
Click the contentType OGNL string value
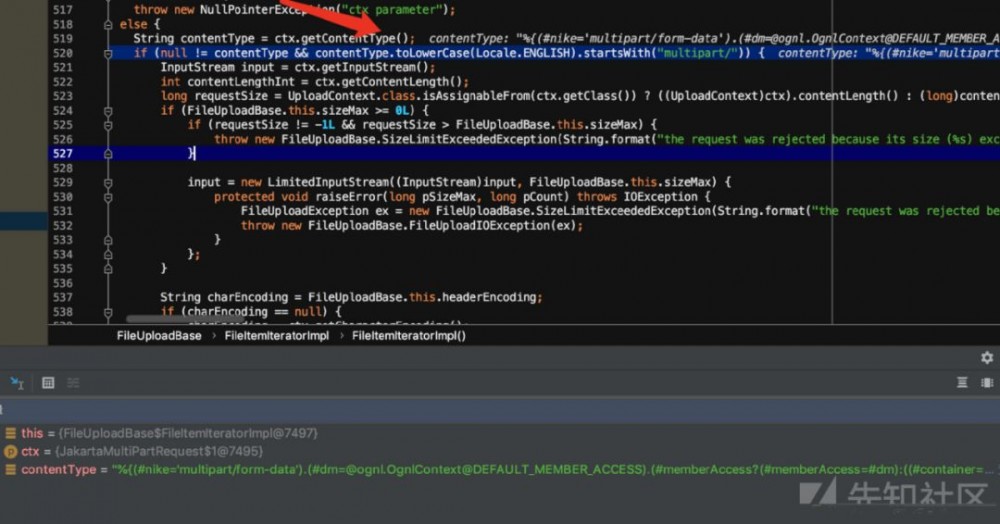click(x=552, y=470)
